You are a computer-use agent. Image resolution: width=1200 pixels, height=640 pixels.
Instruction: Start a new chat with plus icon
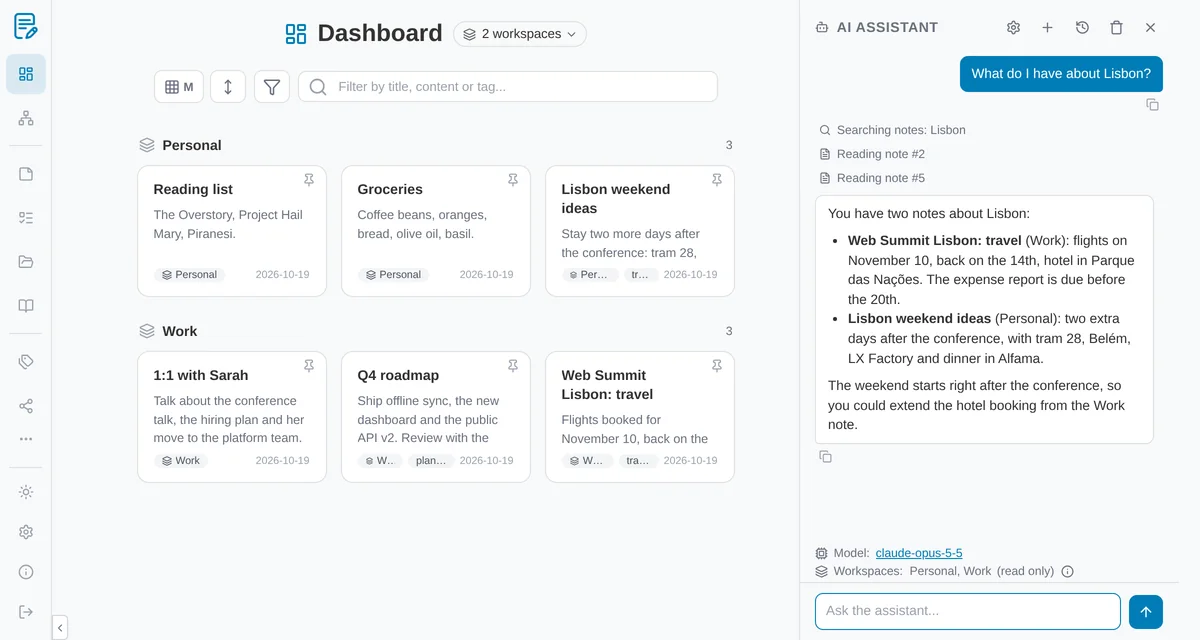point(1047,28)
